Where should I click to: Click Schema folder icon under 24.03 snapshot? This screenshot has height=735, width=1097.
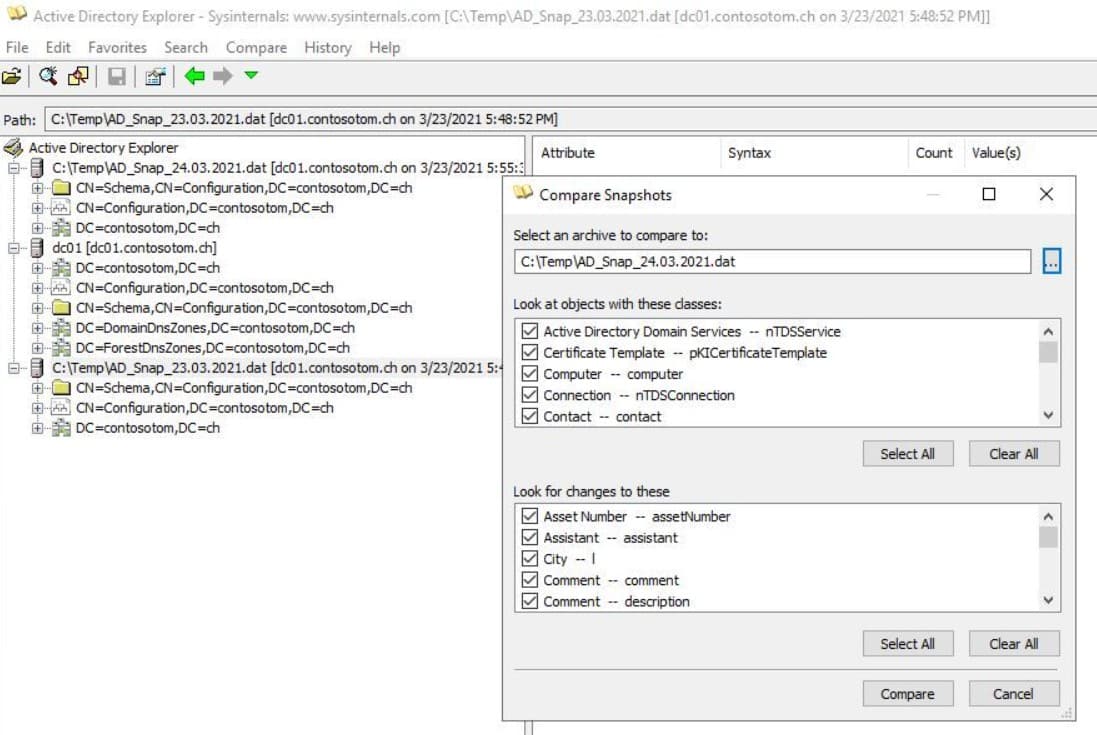(x=62, y=188)
